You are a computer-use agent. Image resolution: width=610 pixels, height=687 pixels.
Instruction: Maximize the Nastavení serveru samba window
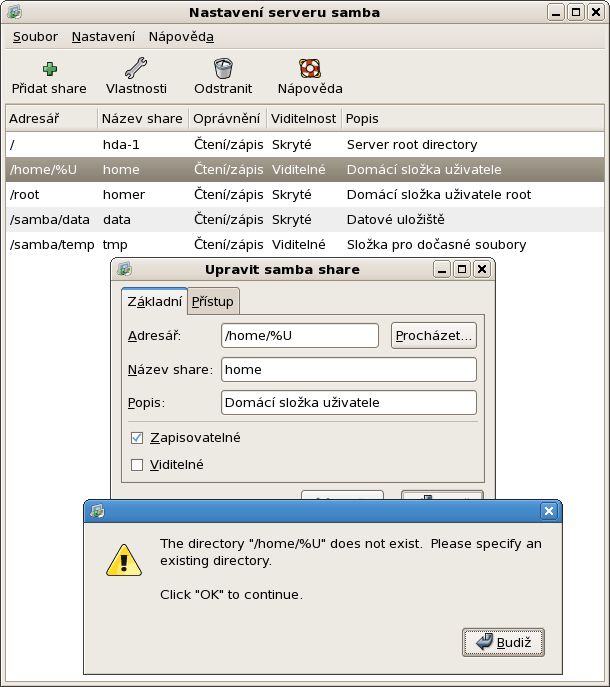click(576, 12)
